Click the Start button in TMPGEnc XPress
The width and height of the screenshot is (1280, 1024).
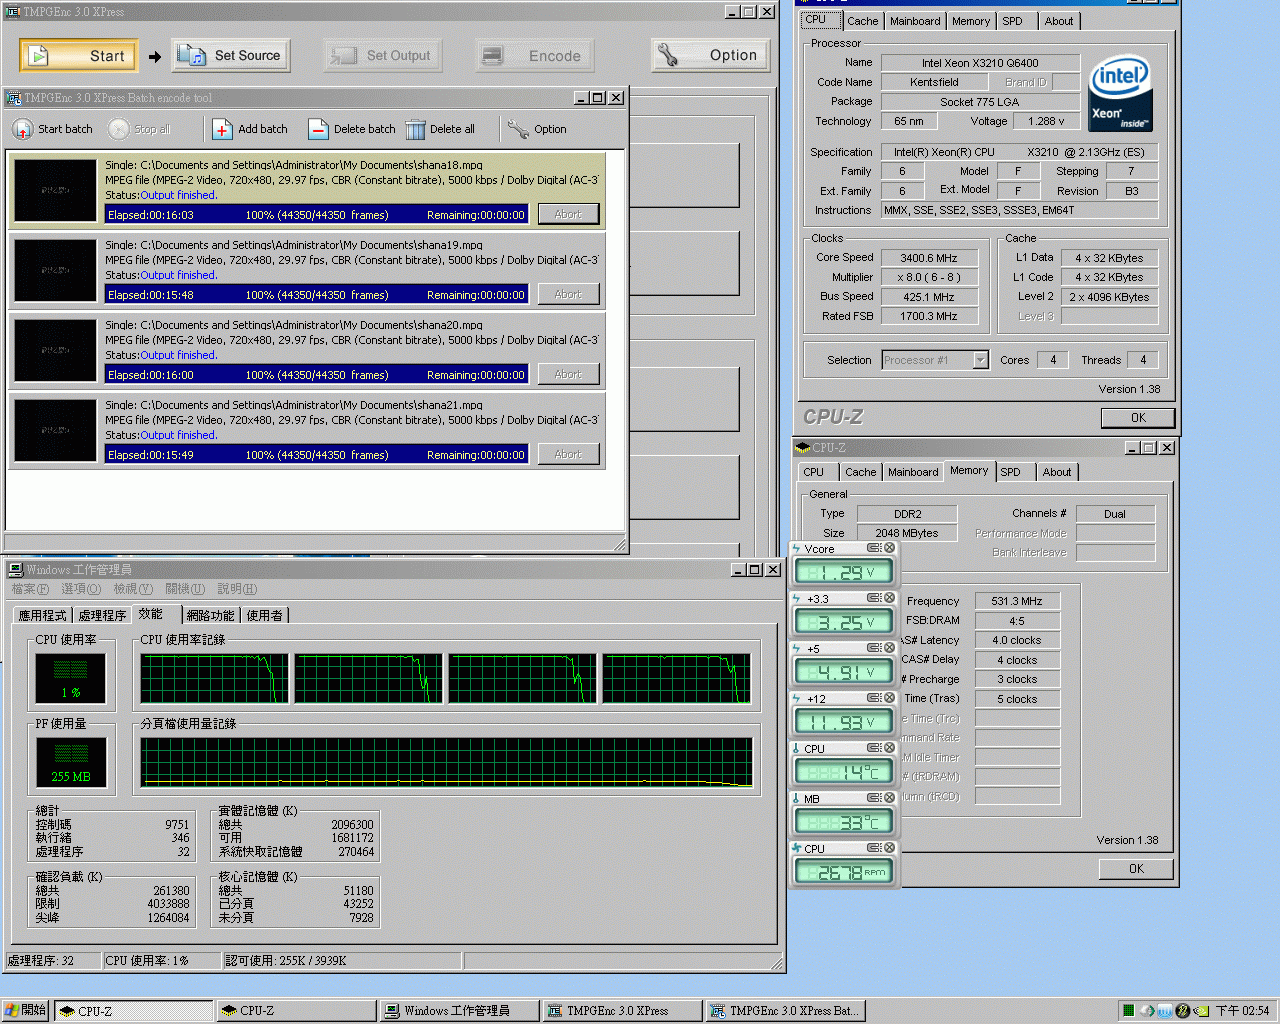79,56
